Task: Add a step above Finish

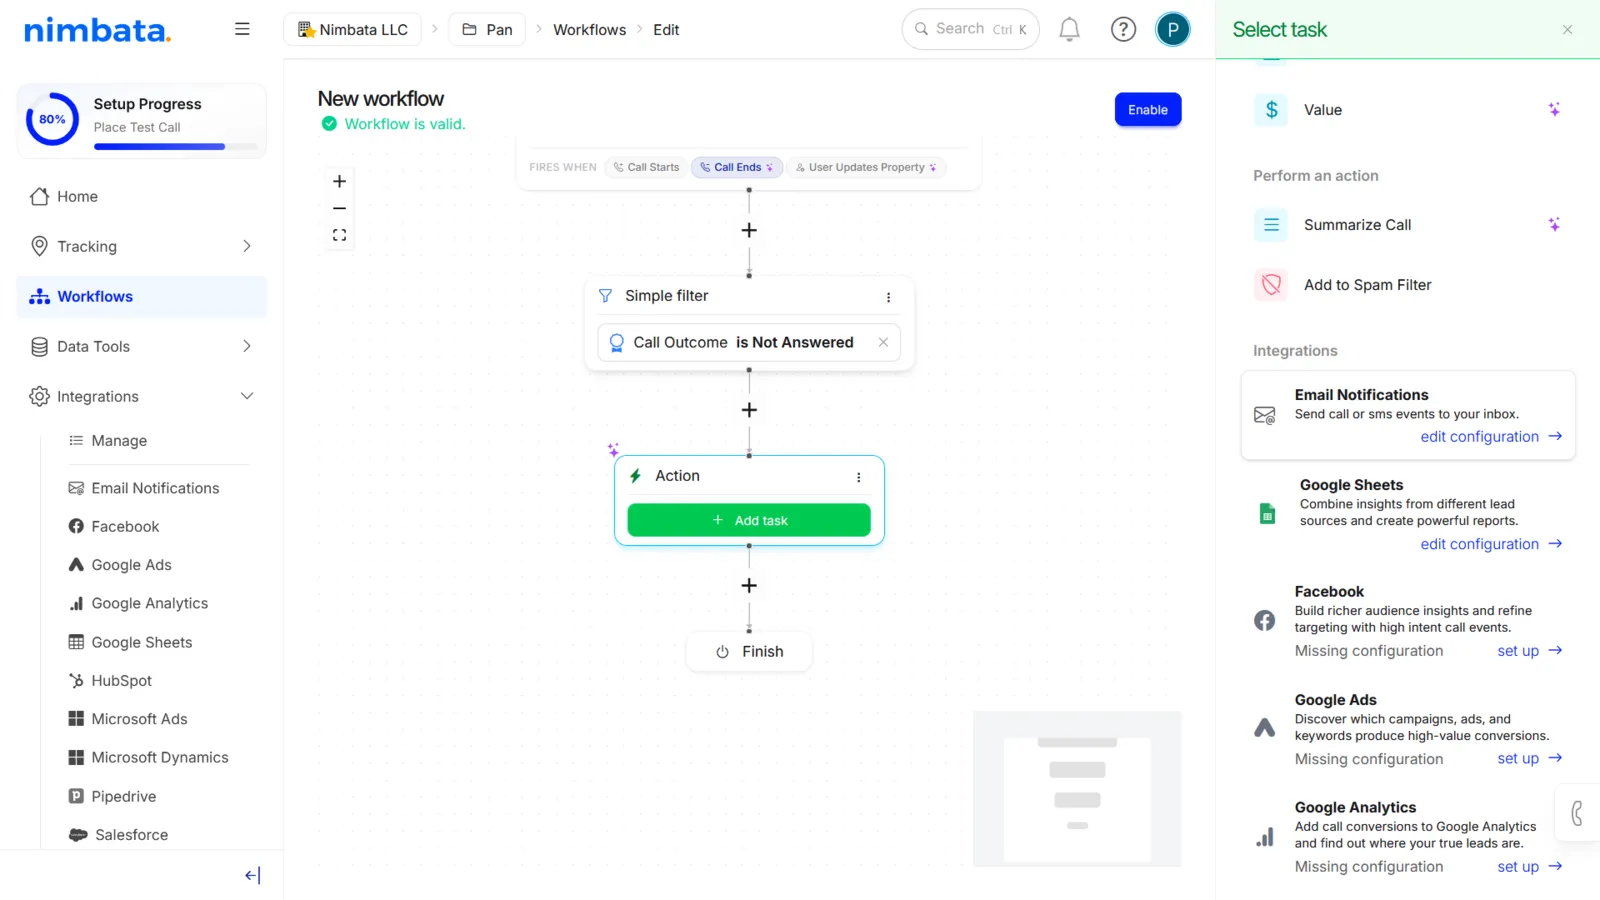Action: pyautogui.click(x=749, y=585)
